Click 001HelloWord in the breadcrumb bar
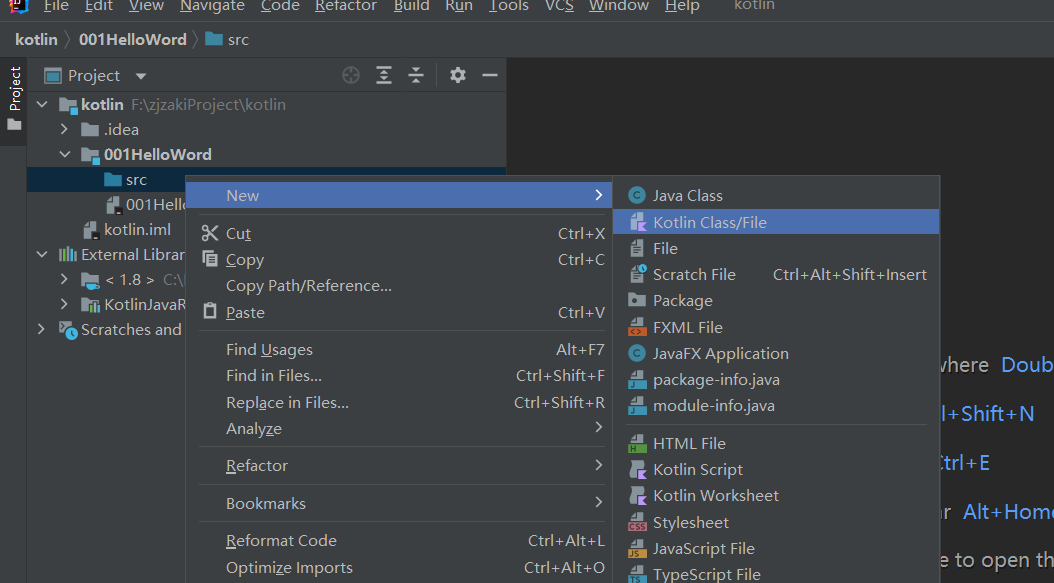The image size is (1054, 583). pyautogui.click(x=132, y=40)
